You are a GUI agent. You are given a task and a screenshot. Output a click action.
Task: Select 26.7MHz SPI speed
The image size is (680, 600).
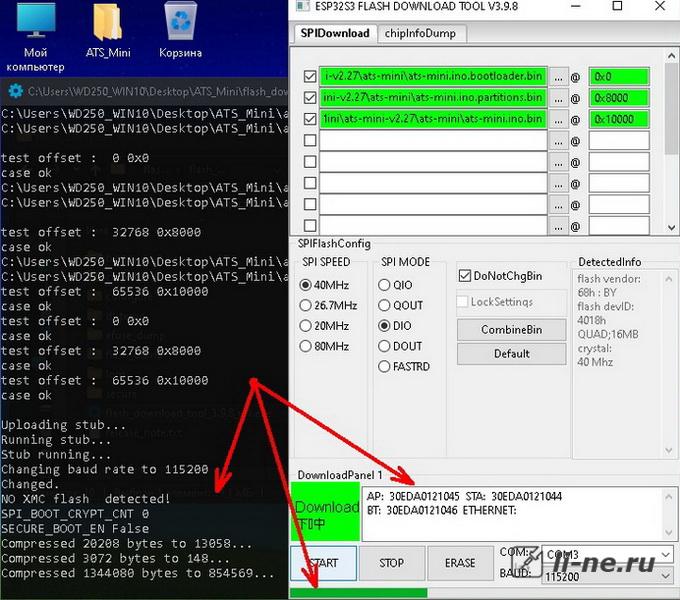305,305
